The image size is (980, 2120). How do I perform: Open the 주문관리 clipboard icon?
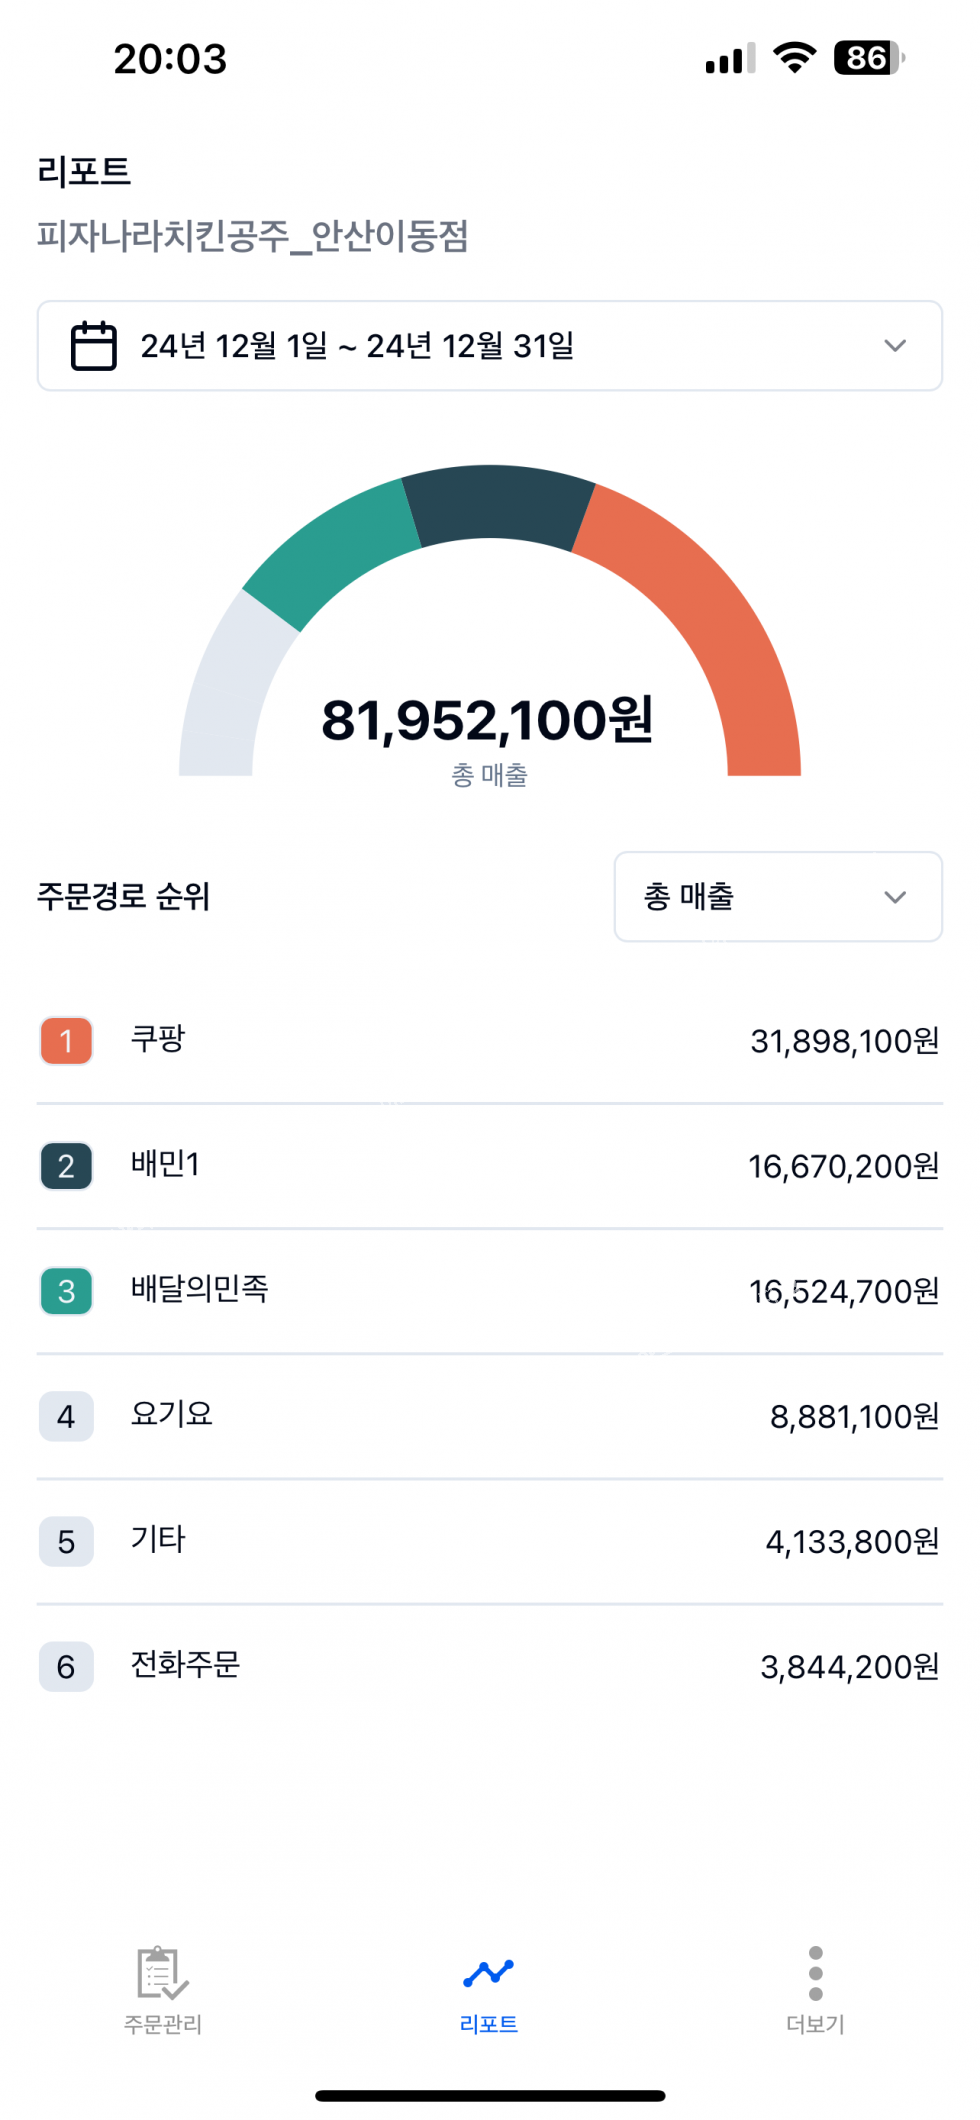click(161, 1972)
